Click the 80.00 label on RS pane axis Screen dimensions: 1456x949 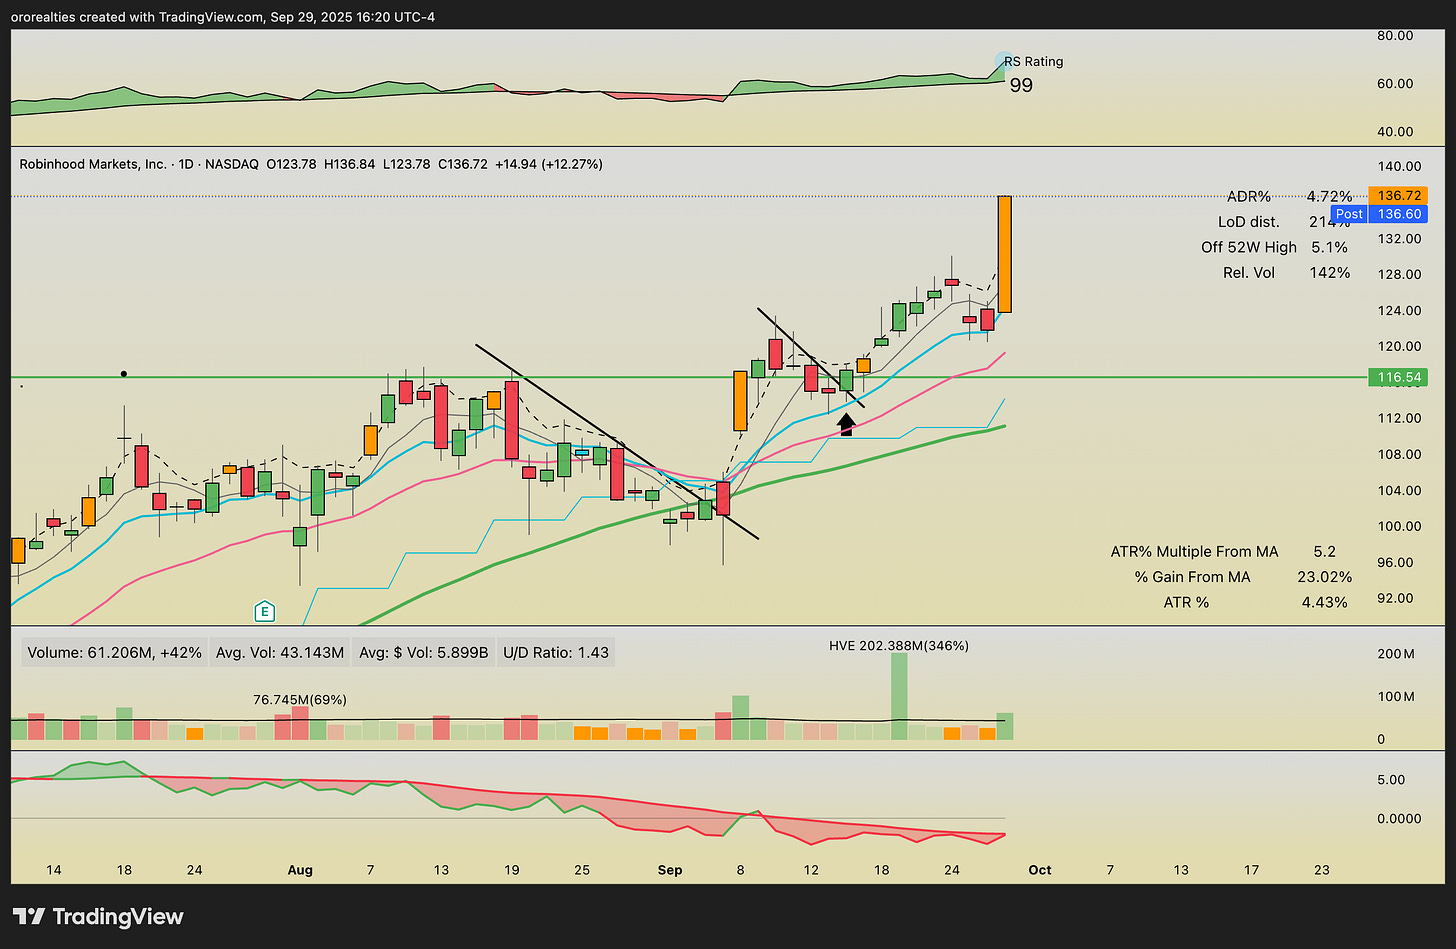(x=1395, y=35)
